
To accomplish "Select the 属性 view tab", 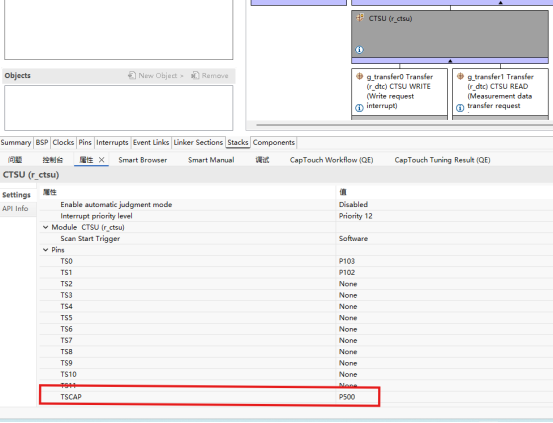I will pos(86,160).
